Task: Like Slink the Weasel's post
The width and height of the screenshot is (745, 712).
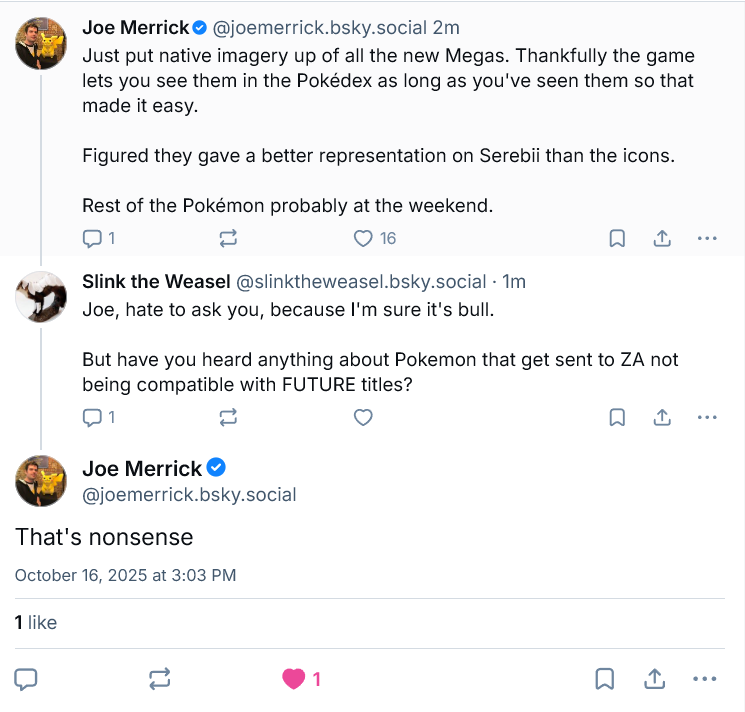Action: pyautogui.click(x=364, y=417)
